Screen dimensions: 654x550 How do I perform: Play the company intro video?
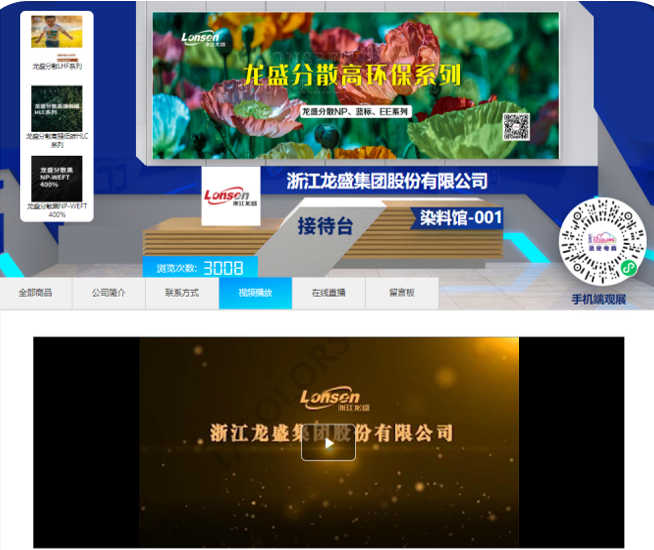pyautogui.click(x=328, y=443)
